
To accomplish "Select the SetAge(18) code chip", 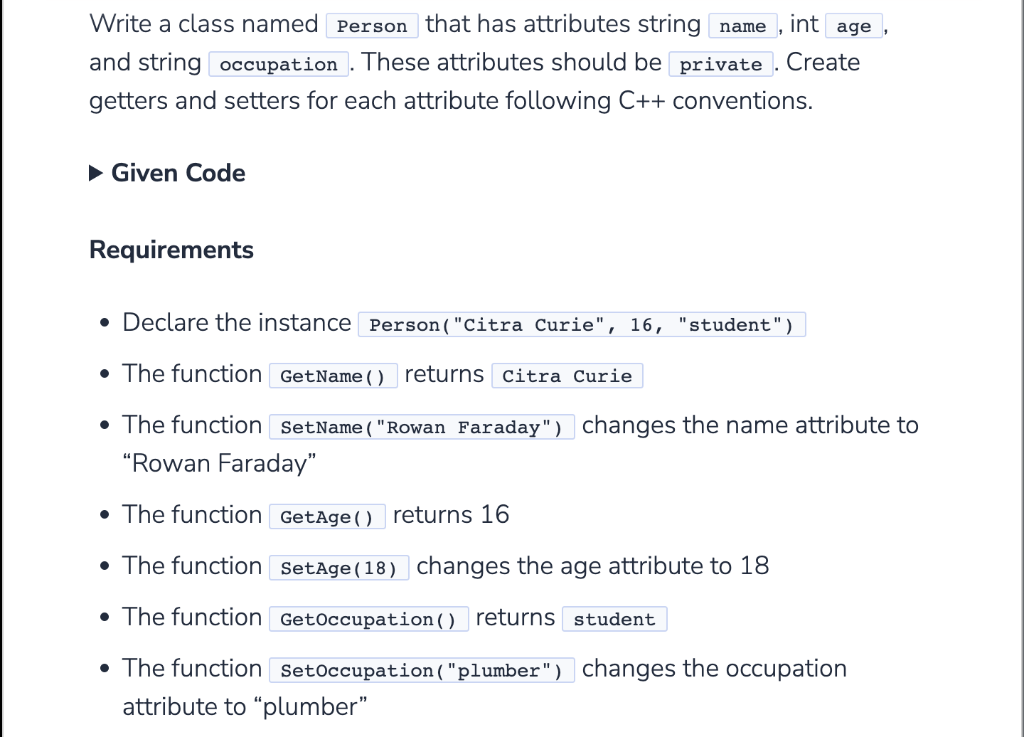I will click(x=339, y=567).
